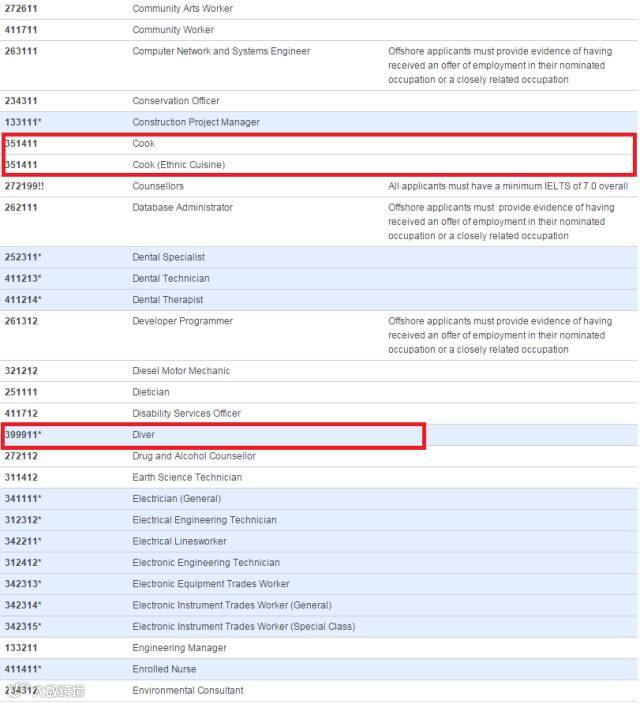Screen dimensions: 640x704
Task: Select the Community Arts Worker occupation
Action: (x=182, y=9)
